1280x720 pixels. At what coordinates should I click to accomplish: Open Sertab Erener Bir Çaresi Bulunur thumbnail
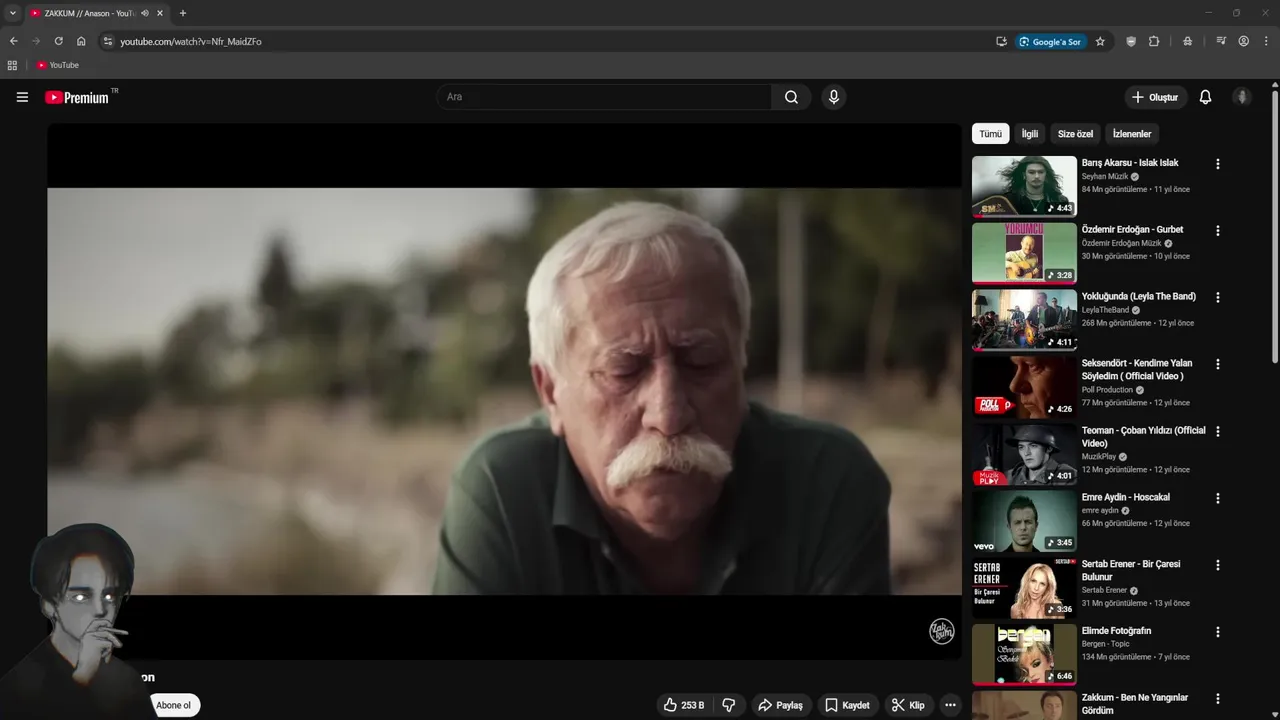click(x=1024, y=587)
